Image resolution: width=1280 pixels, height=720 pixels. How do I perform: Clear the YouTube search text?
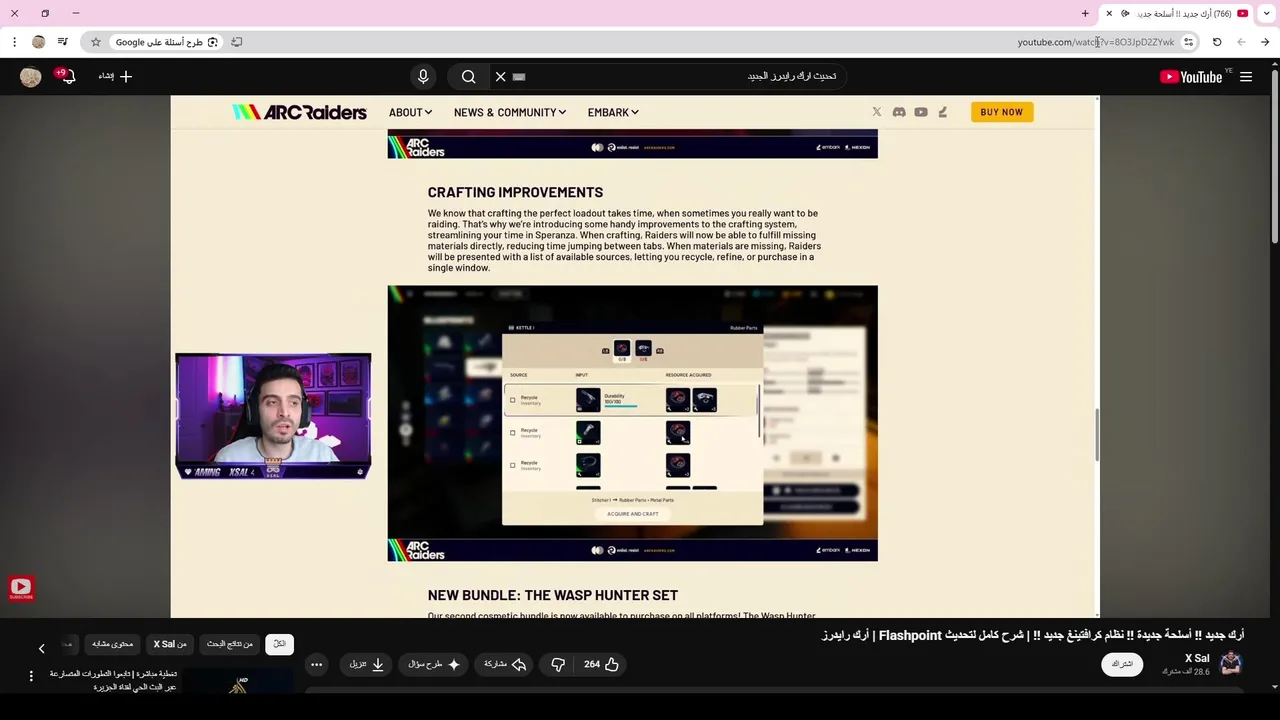pos(501,77)
